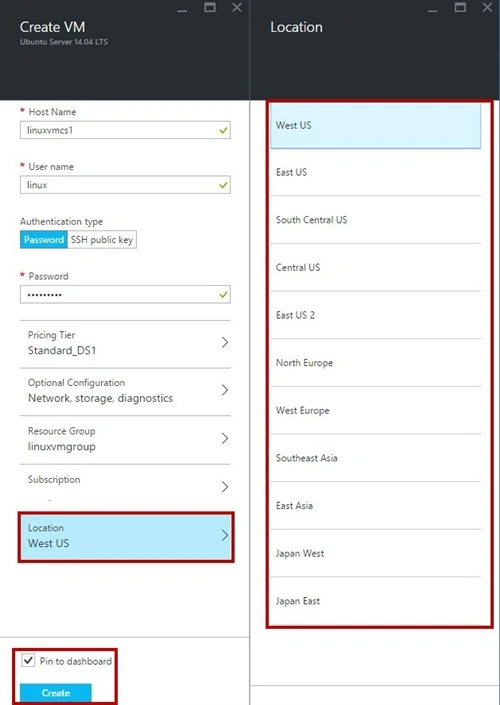Switch to SSH public key authentication
500x705 pixels.
click(102, 240)
